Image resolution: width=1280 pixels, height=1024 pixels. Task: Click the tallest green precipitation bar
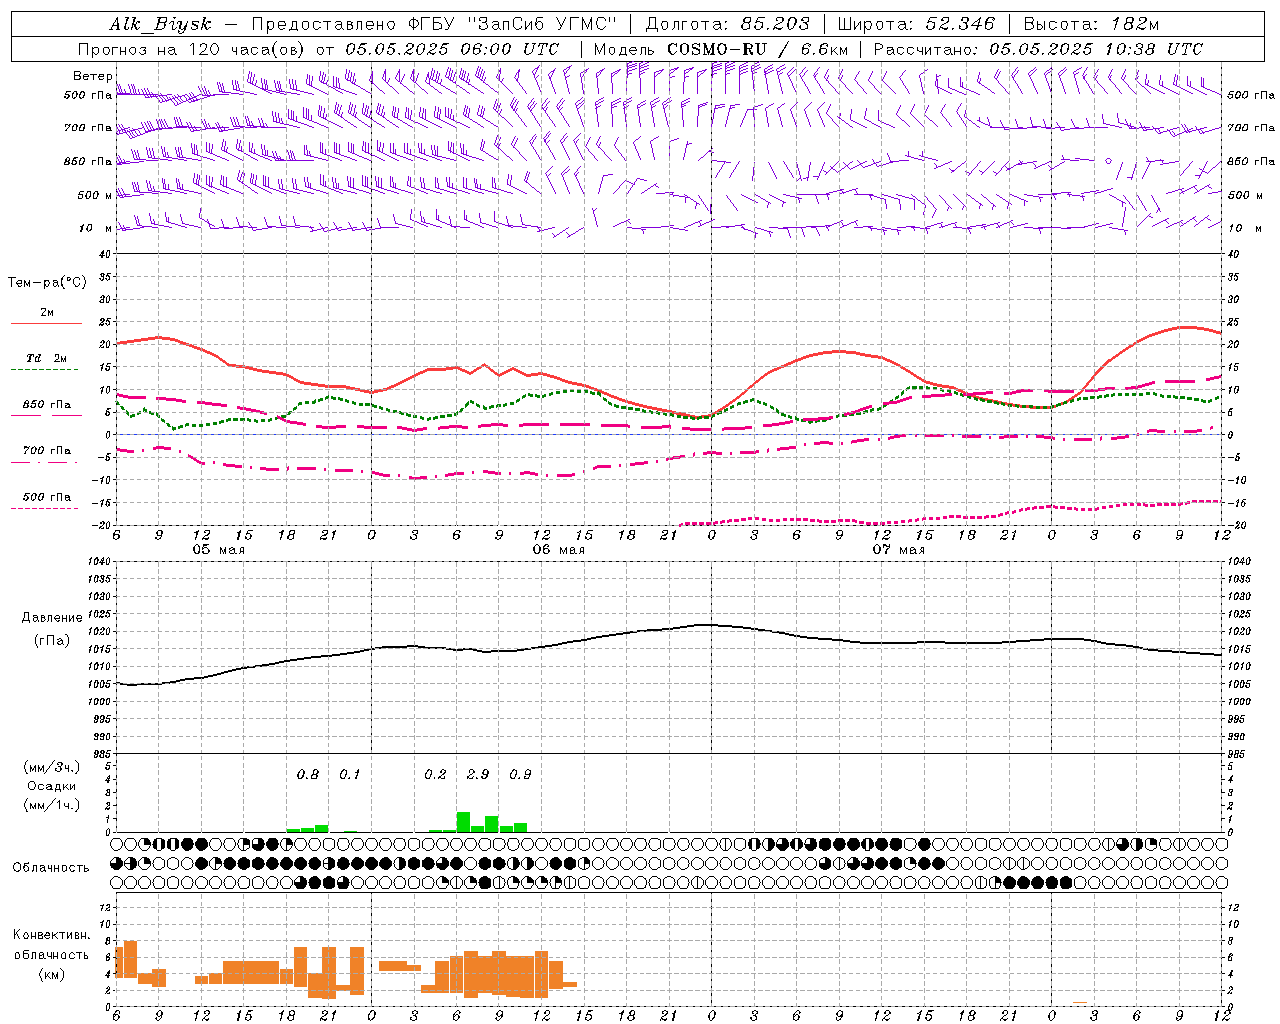(463, 822)
